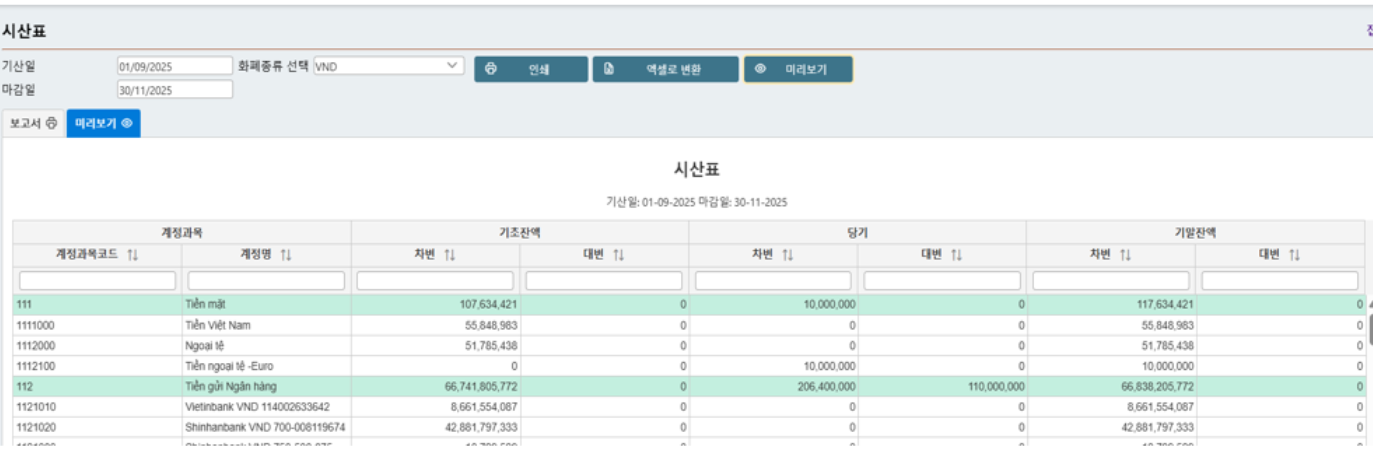Select the 미리보기 tab
The image size is (1373, 457).
coord(104,124)
